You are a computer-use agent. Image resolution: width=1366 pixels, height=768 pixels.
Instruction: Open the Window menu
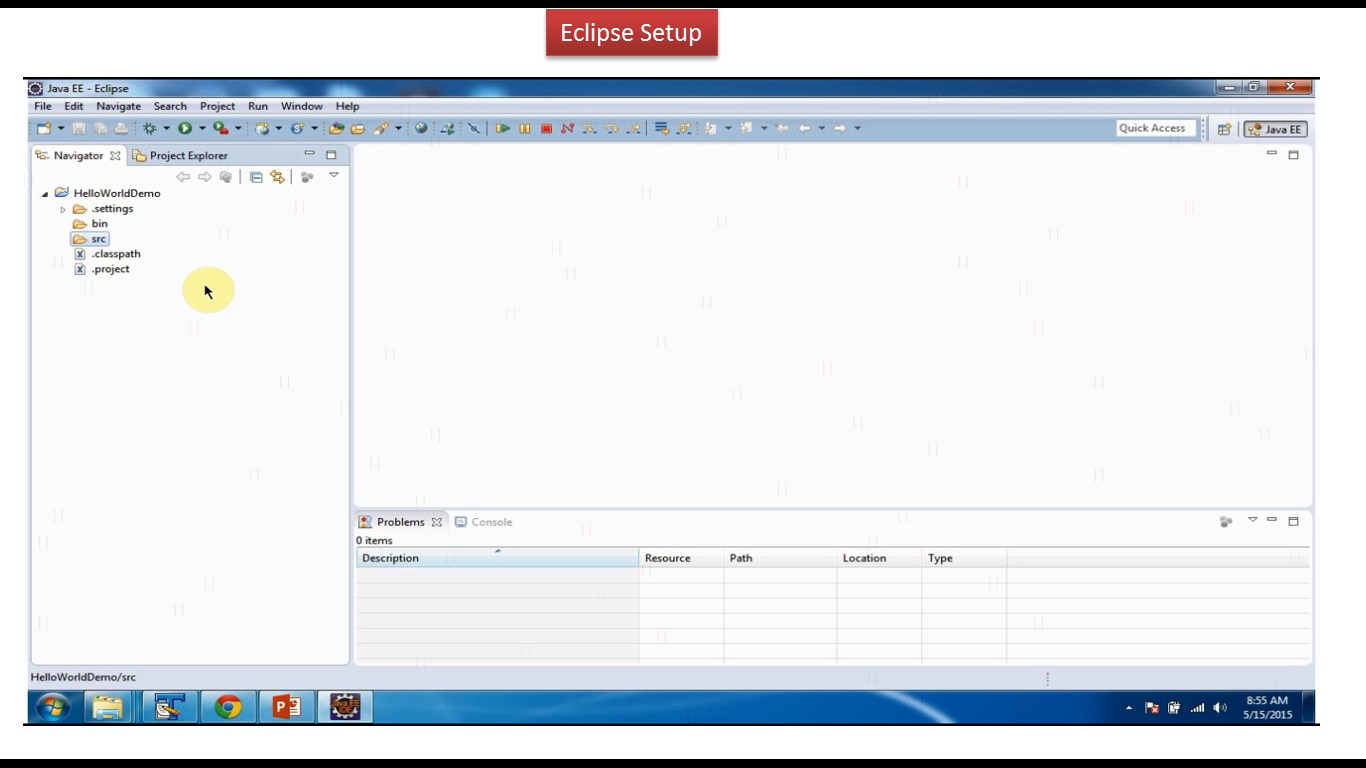(301, 106)
